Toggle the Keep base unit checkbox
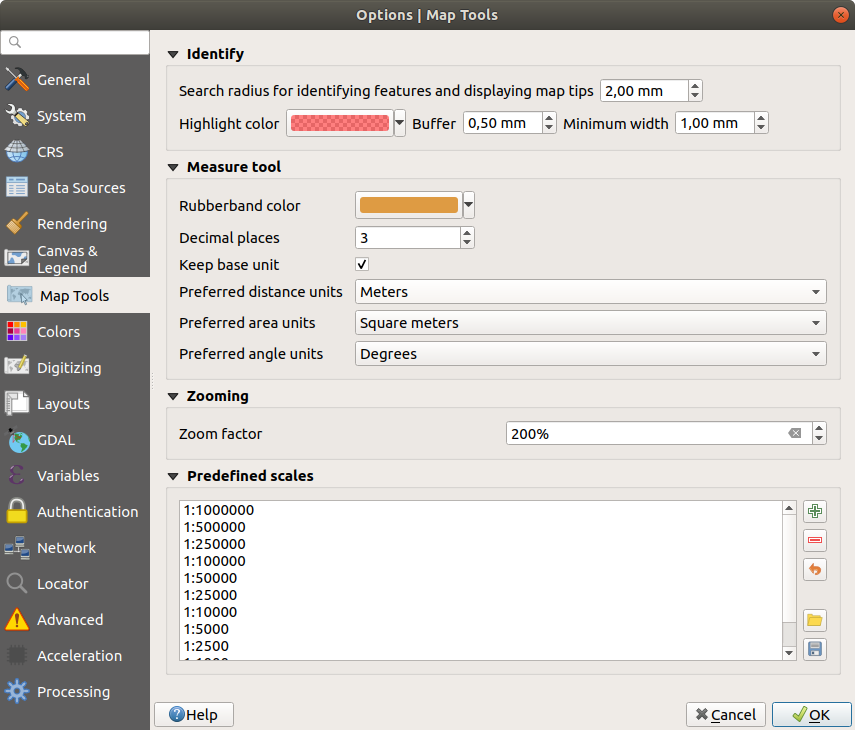The image size is (855, 730). [x=360, y=264]
